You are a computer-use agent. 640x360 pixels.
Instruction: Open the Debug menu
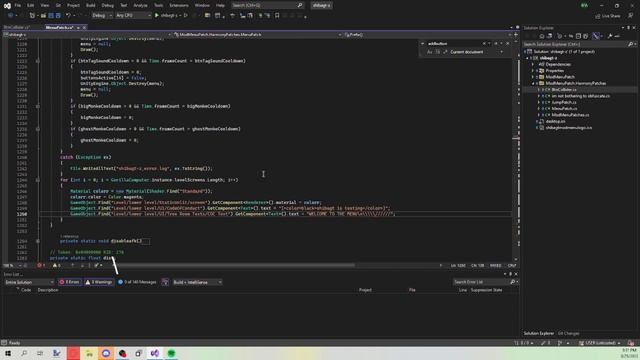(108, 5)
